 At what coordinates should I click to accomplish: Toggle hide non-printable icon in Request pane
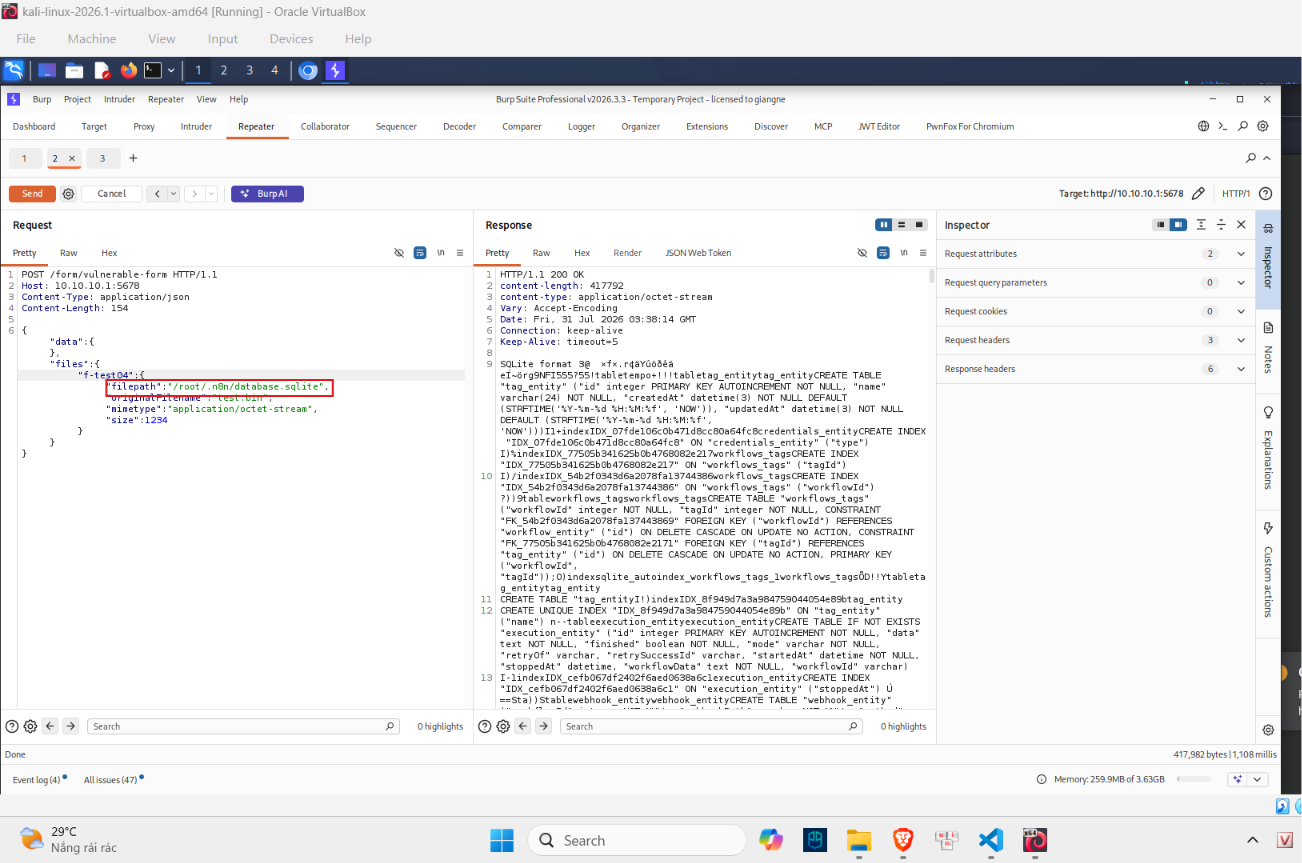click(x=399, y=253)
